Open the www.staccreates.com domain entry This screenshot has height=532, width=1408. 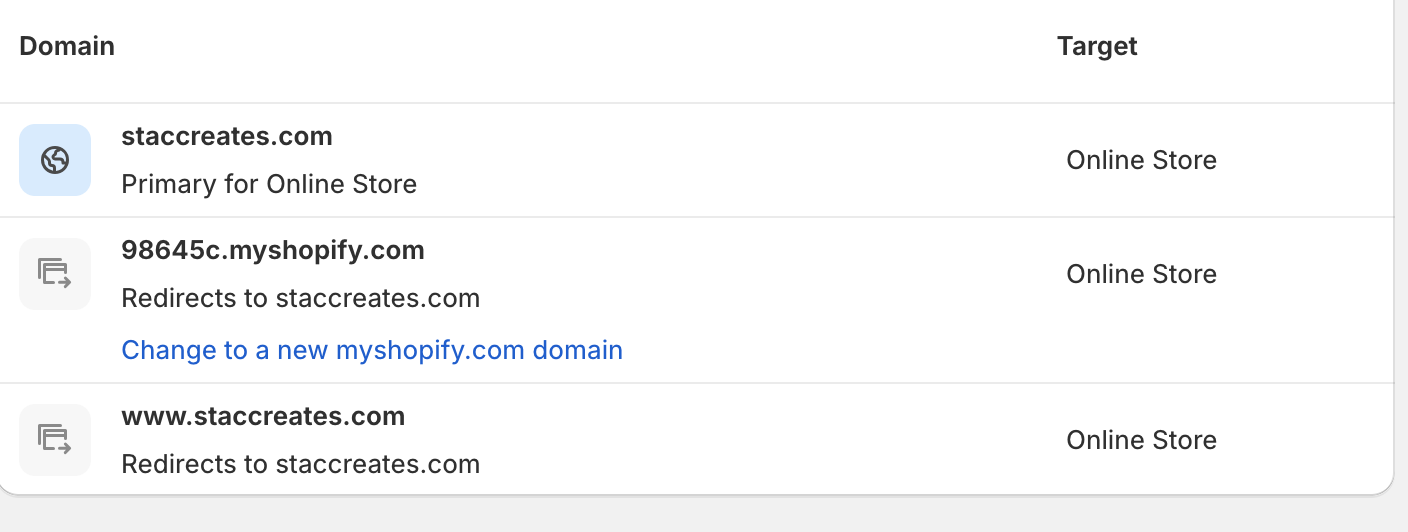[x=263, y=416]
